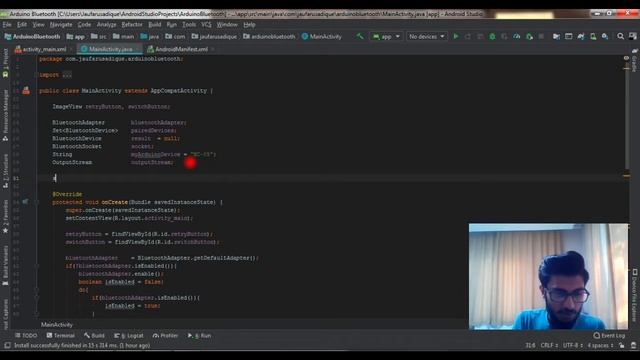640x360 pixels.
Task: Open the Navigate menu
Action: click(x=61, y=24)
